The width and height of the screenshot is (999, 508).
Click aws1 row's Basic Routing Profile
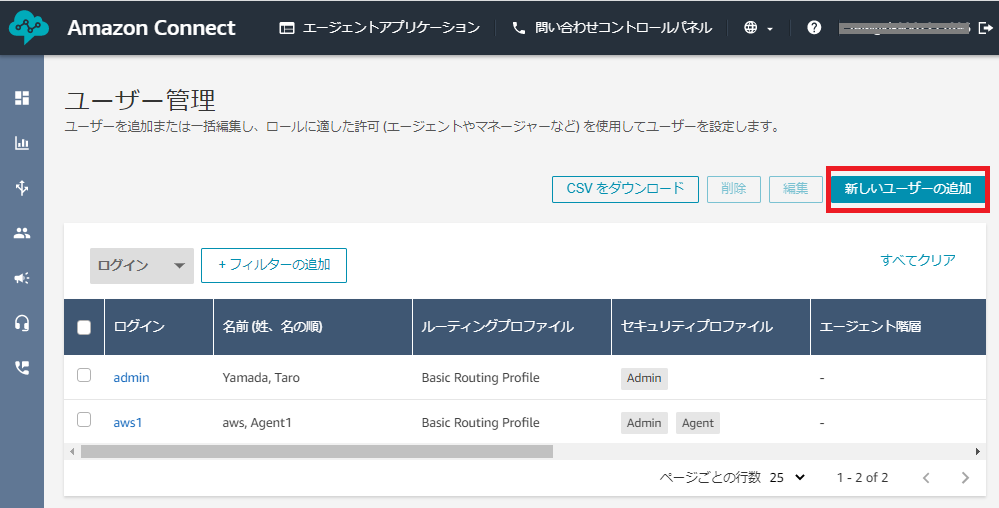[x=480, y=422]
